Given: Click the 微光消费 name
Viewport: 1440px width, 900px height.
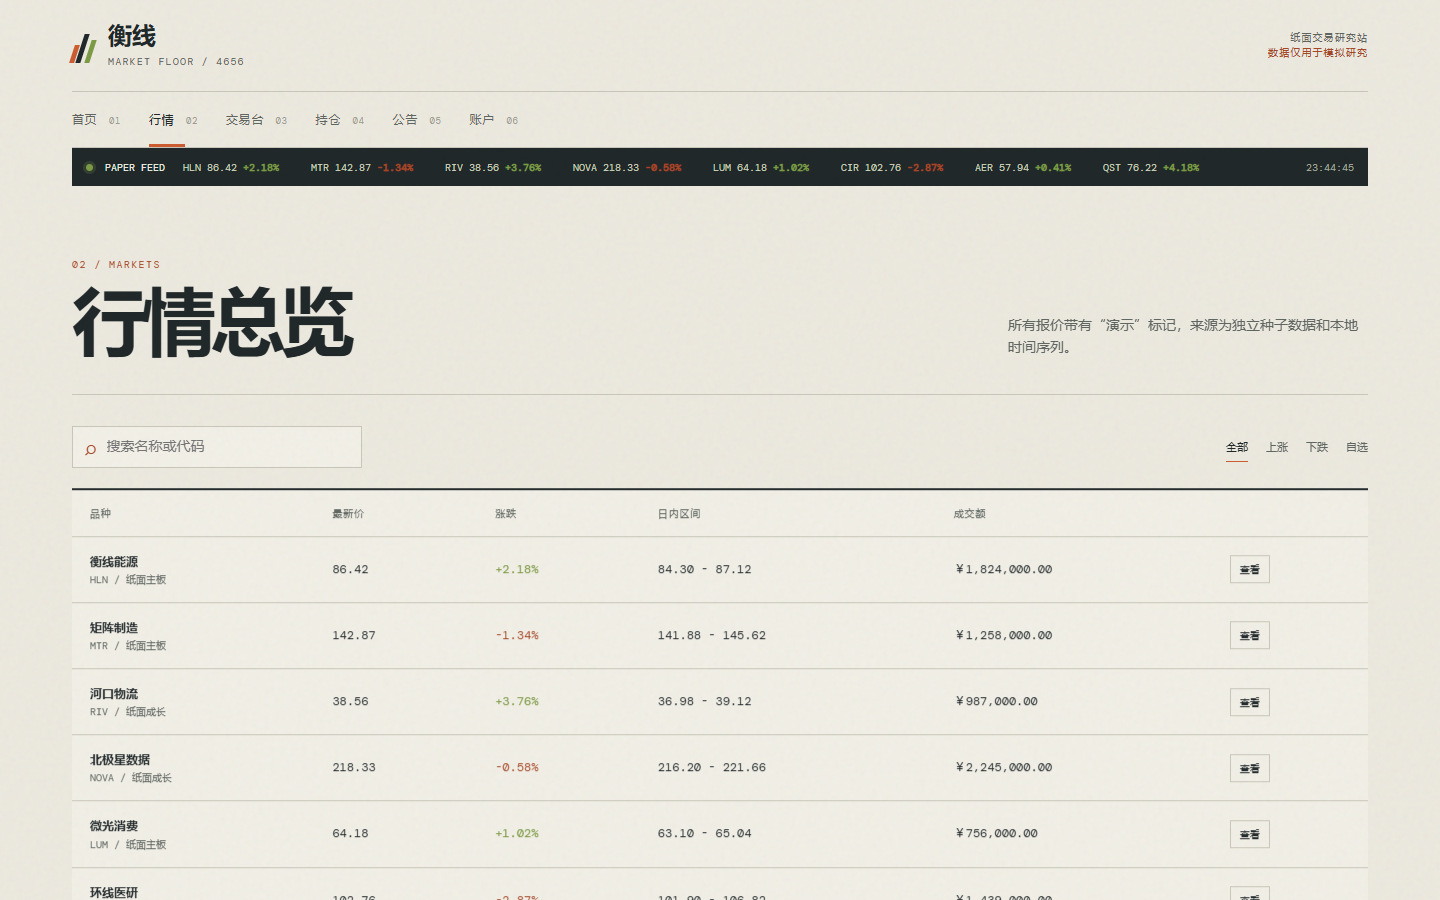Looking at the screenshot, I should 114,826.
